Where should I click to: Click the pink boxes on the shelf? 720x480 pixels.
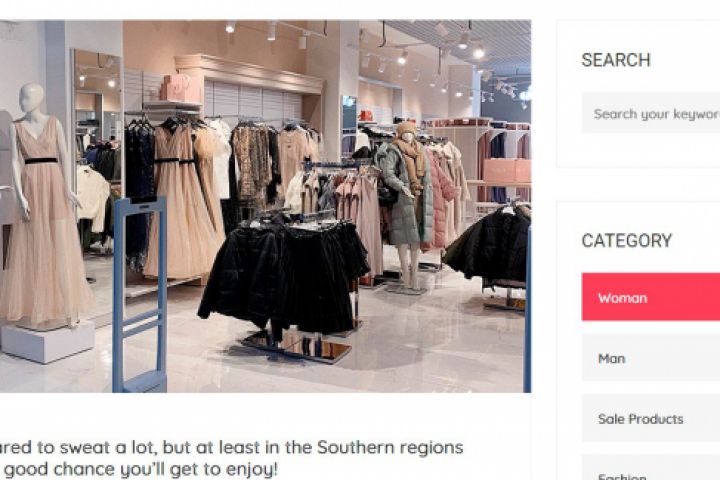tap(180, 88)
